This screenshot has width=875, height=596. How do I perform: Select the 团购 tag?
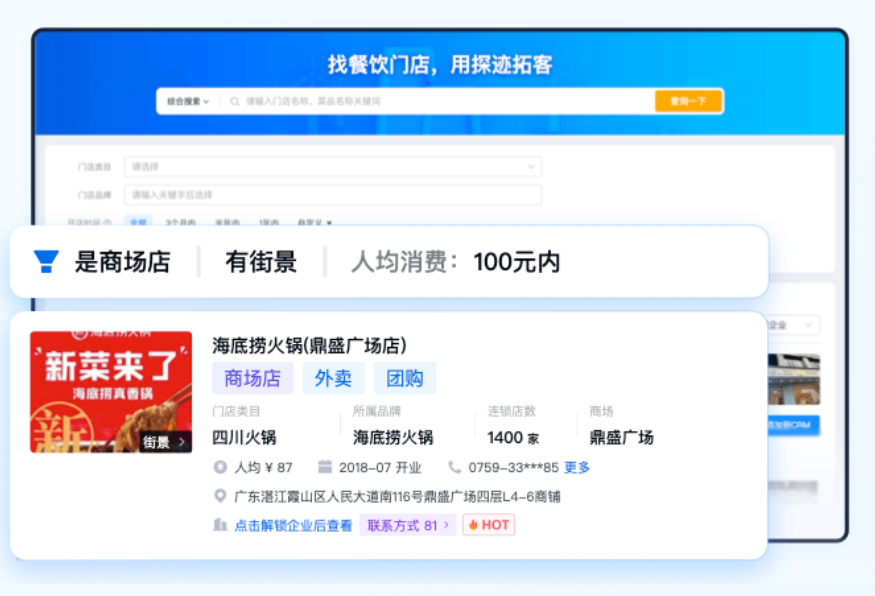[x=405, y=378]
